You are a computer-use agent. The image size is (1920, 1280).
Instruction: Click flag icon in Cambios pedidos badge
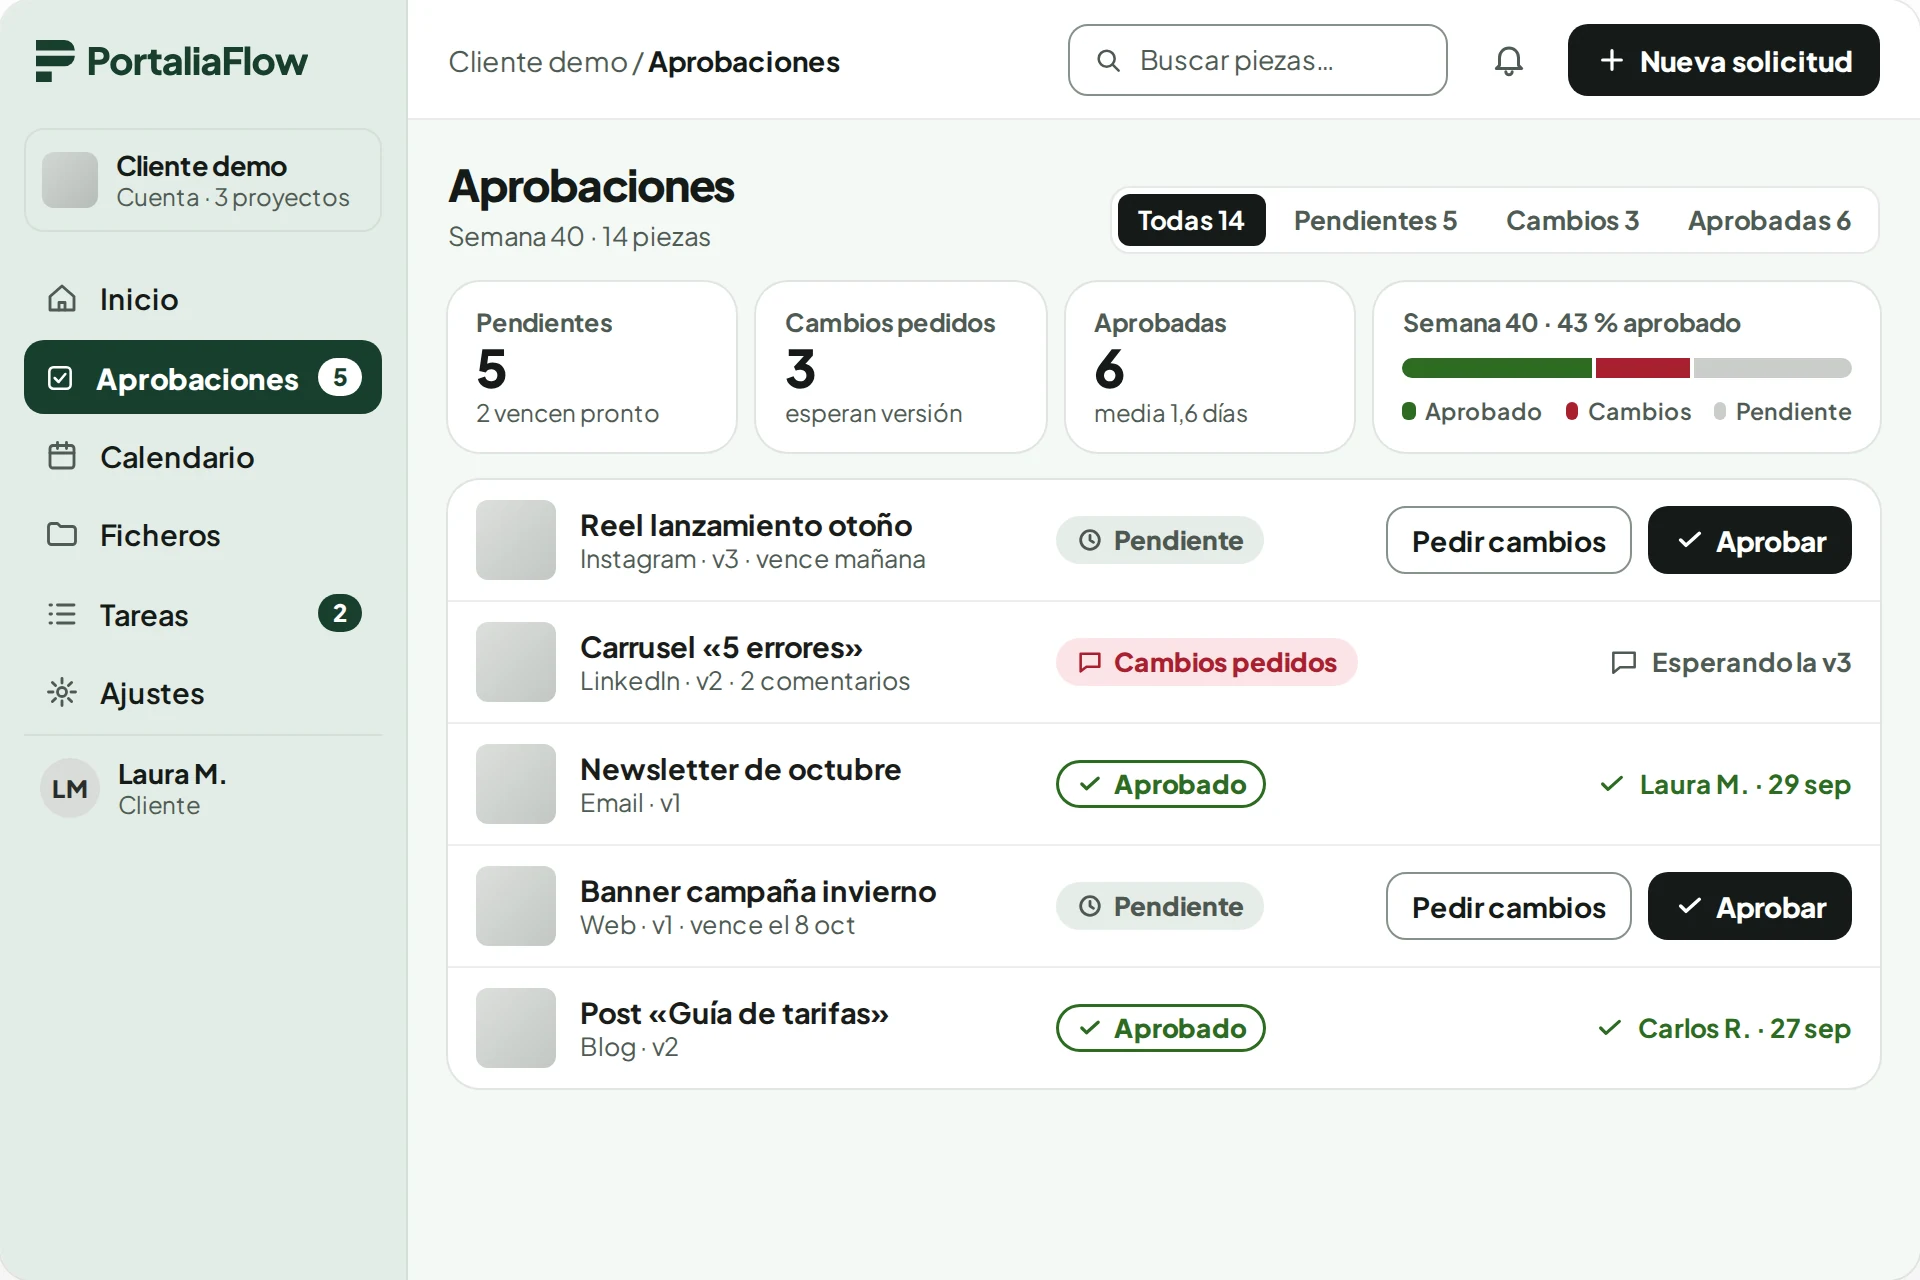pos(1090,662)
